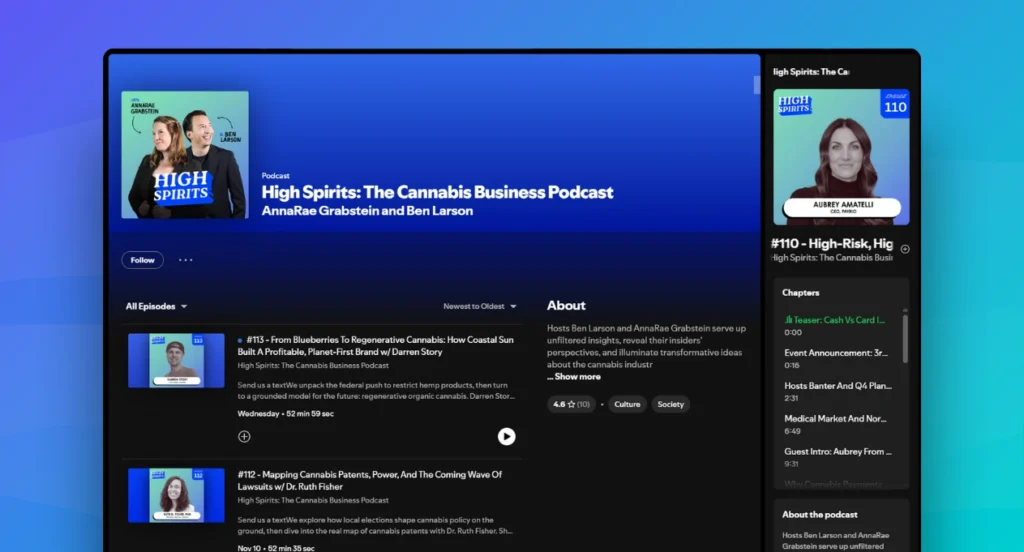This screenshot has width=1024, height=552.
Task: Click episode #113 description text
Action: pyautogui.click(x=376, y=391)
